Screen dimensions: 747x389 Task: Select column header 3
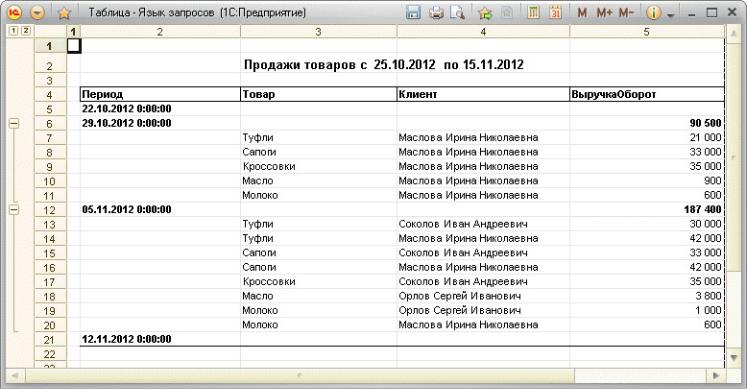(318, 32)
